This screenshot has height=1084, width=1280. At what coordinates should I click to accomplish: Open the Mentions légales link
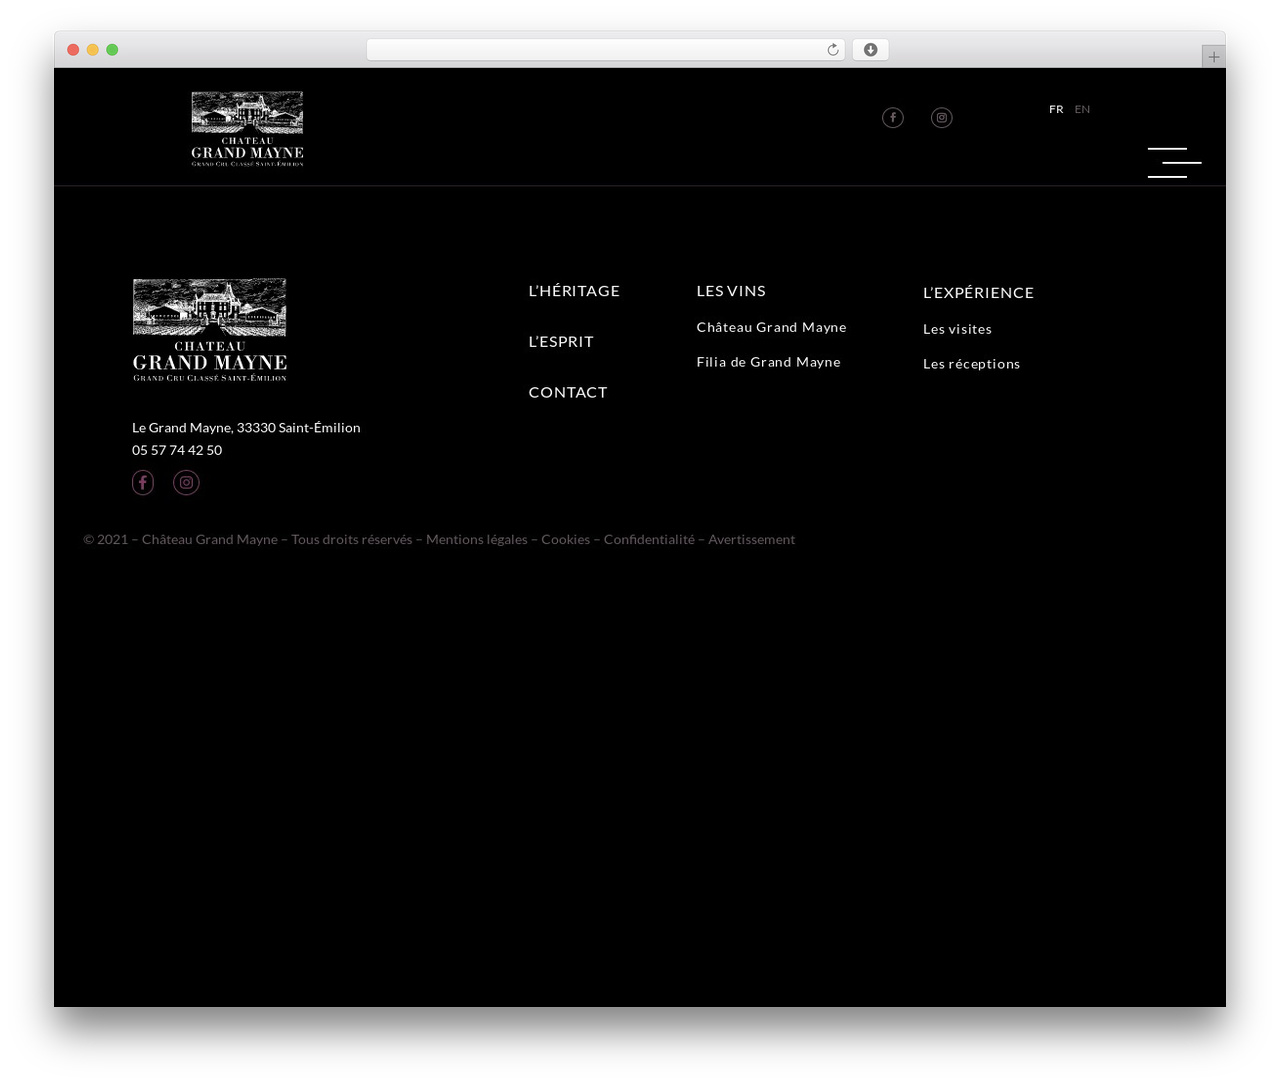point(477,540)
